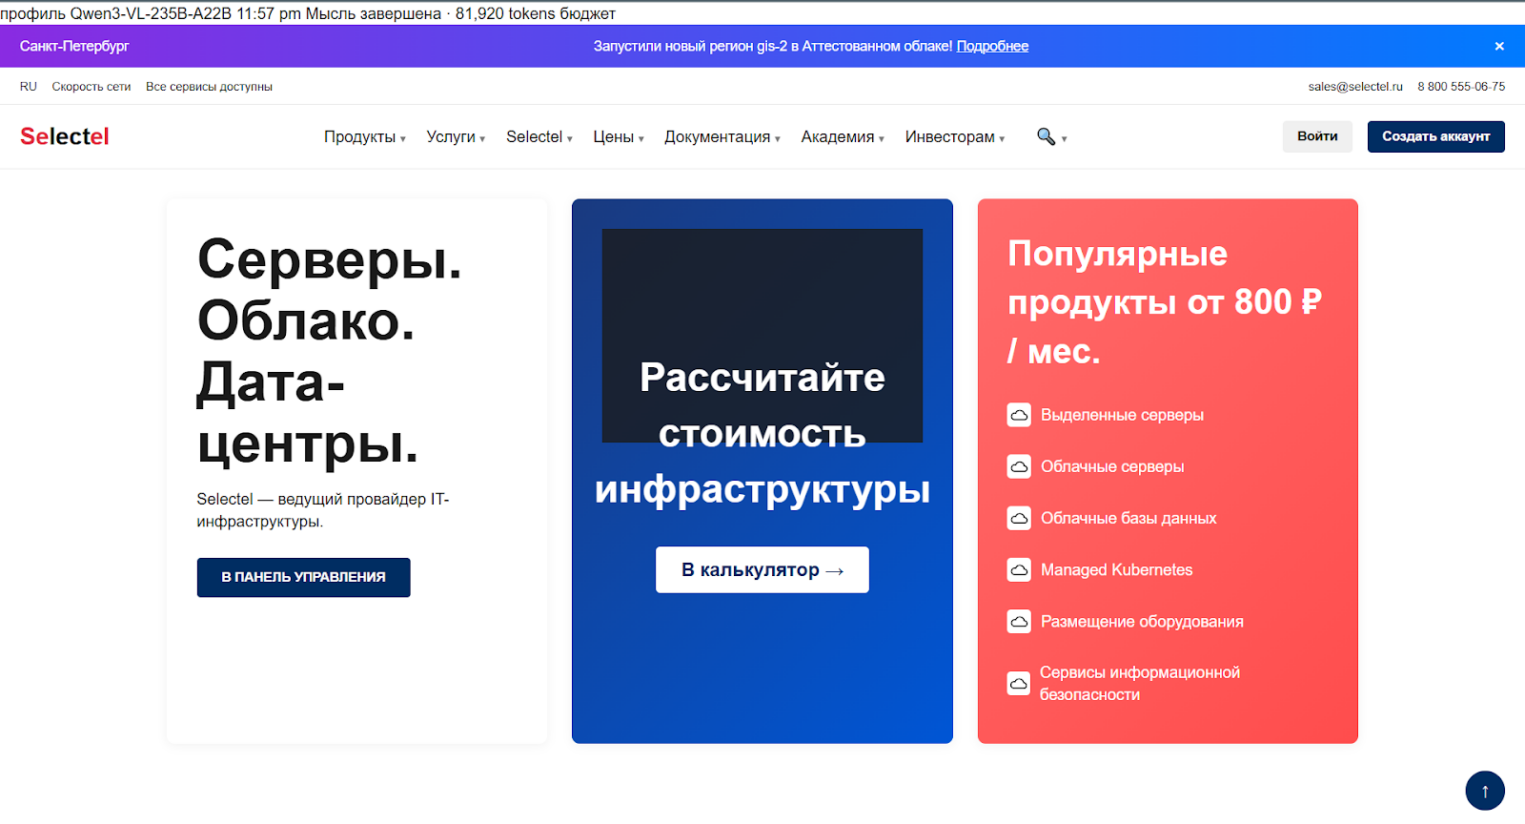Switch language using the RU selector
Image resolution: width=1525 pixels, height=824 pixels.
coord(28,86)
